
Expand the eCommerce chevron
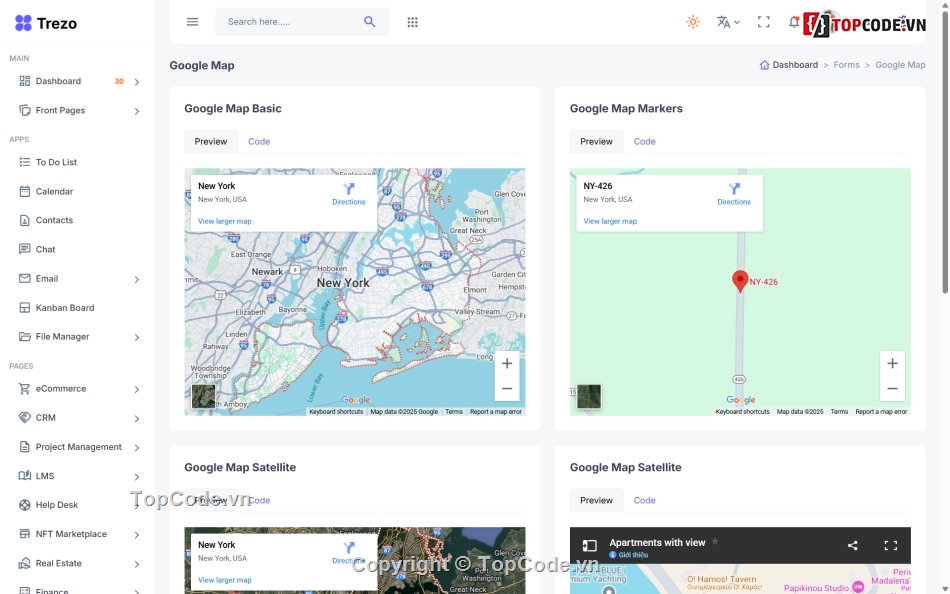[x=137, y=389]
